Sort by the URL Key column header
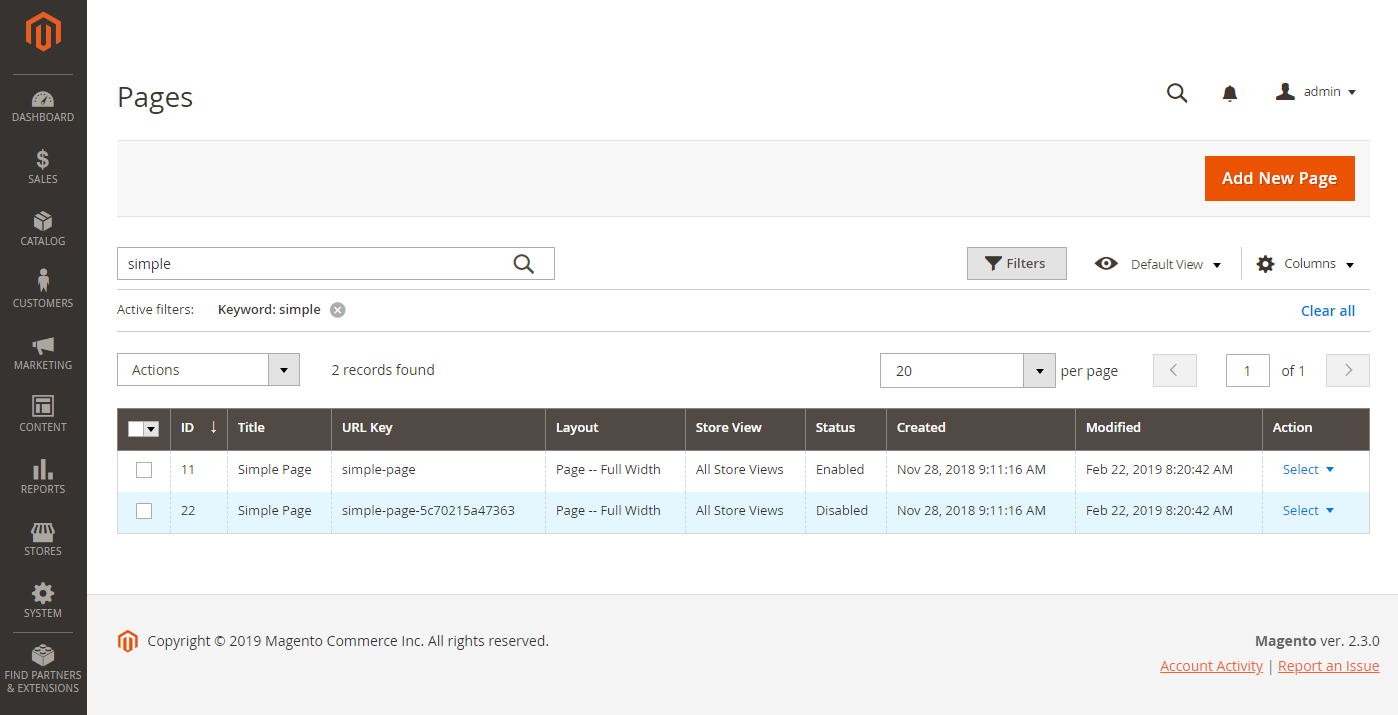 438,428
